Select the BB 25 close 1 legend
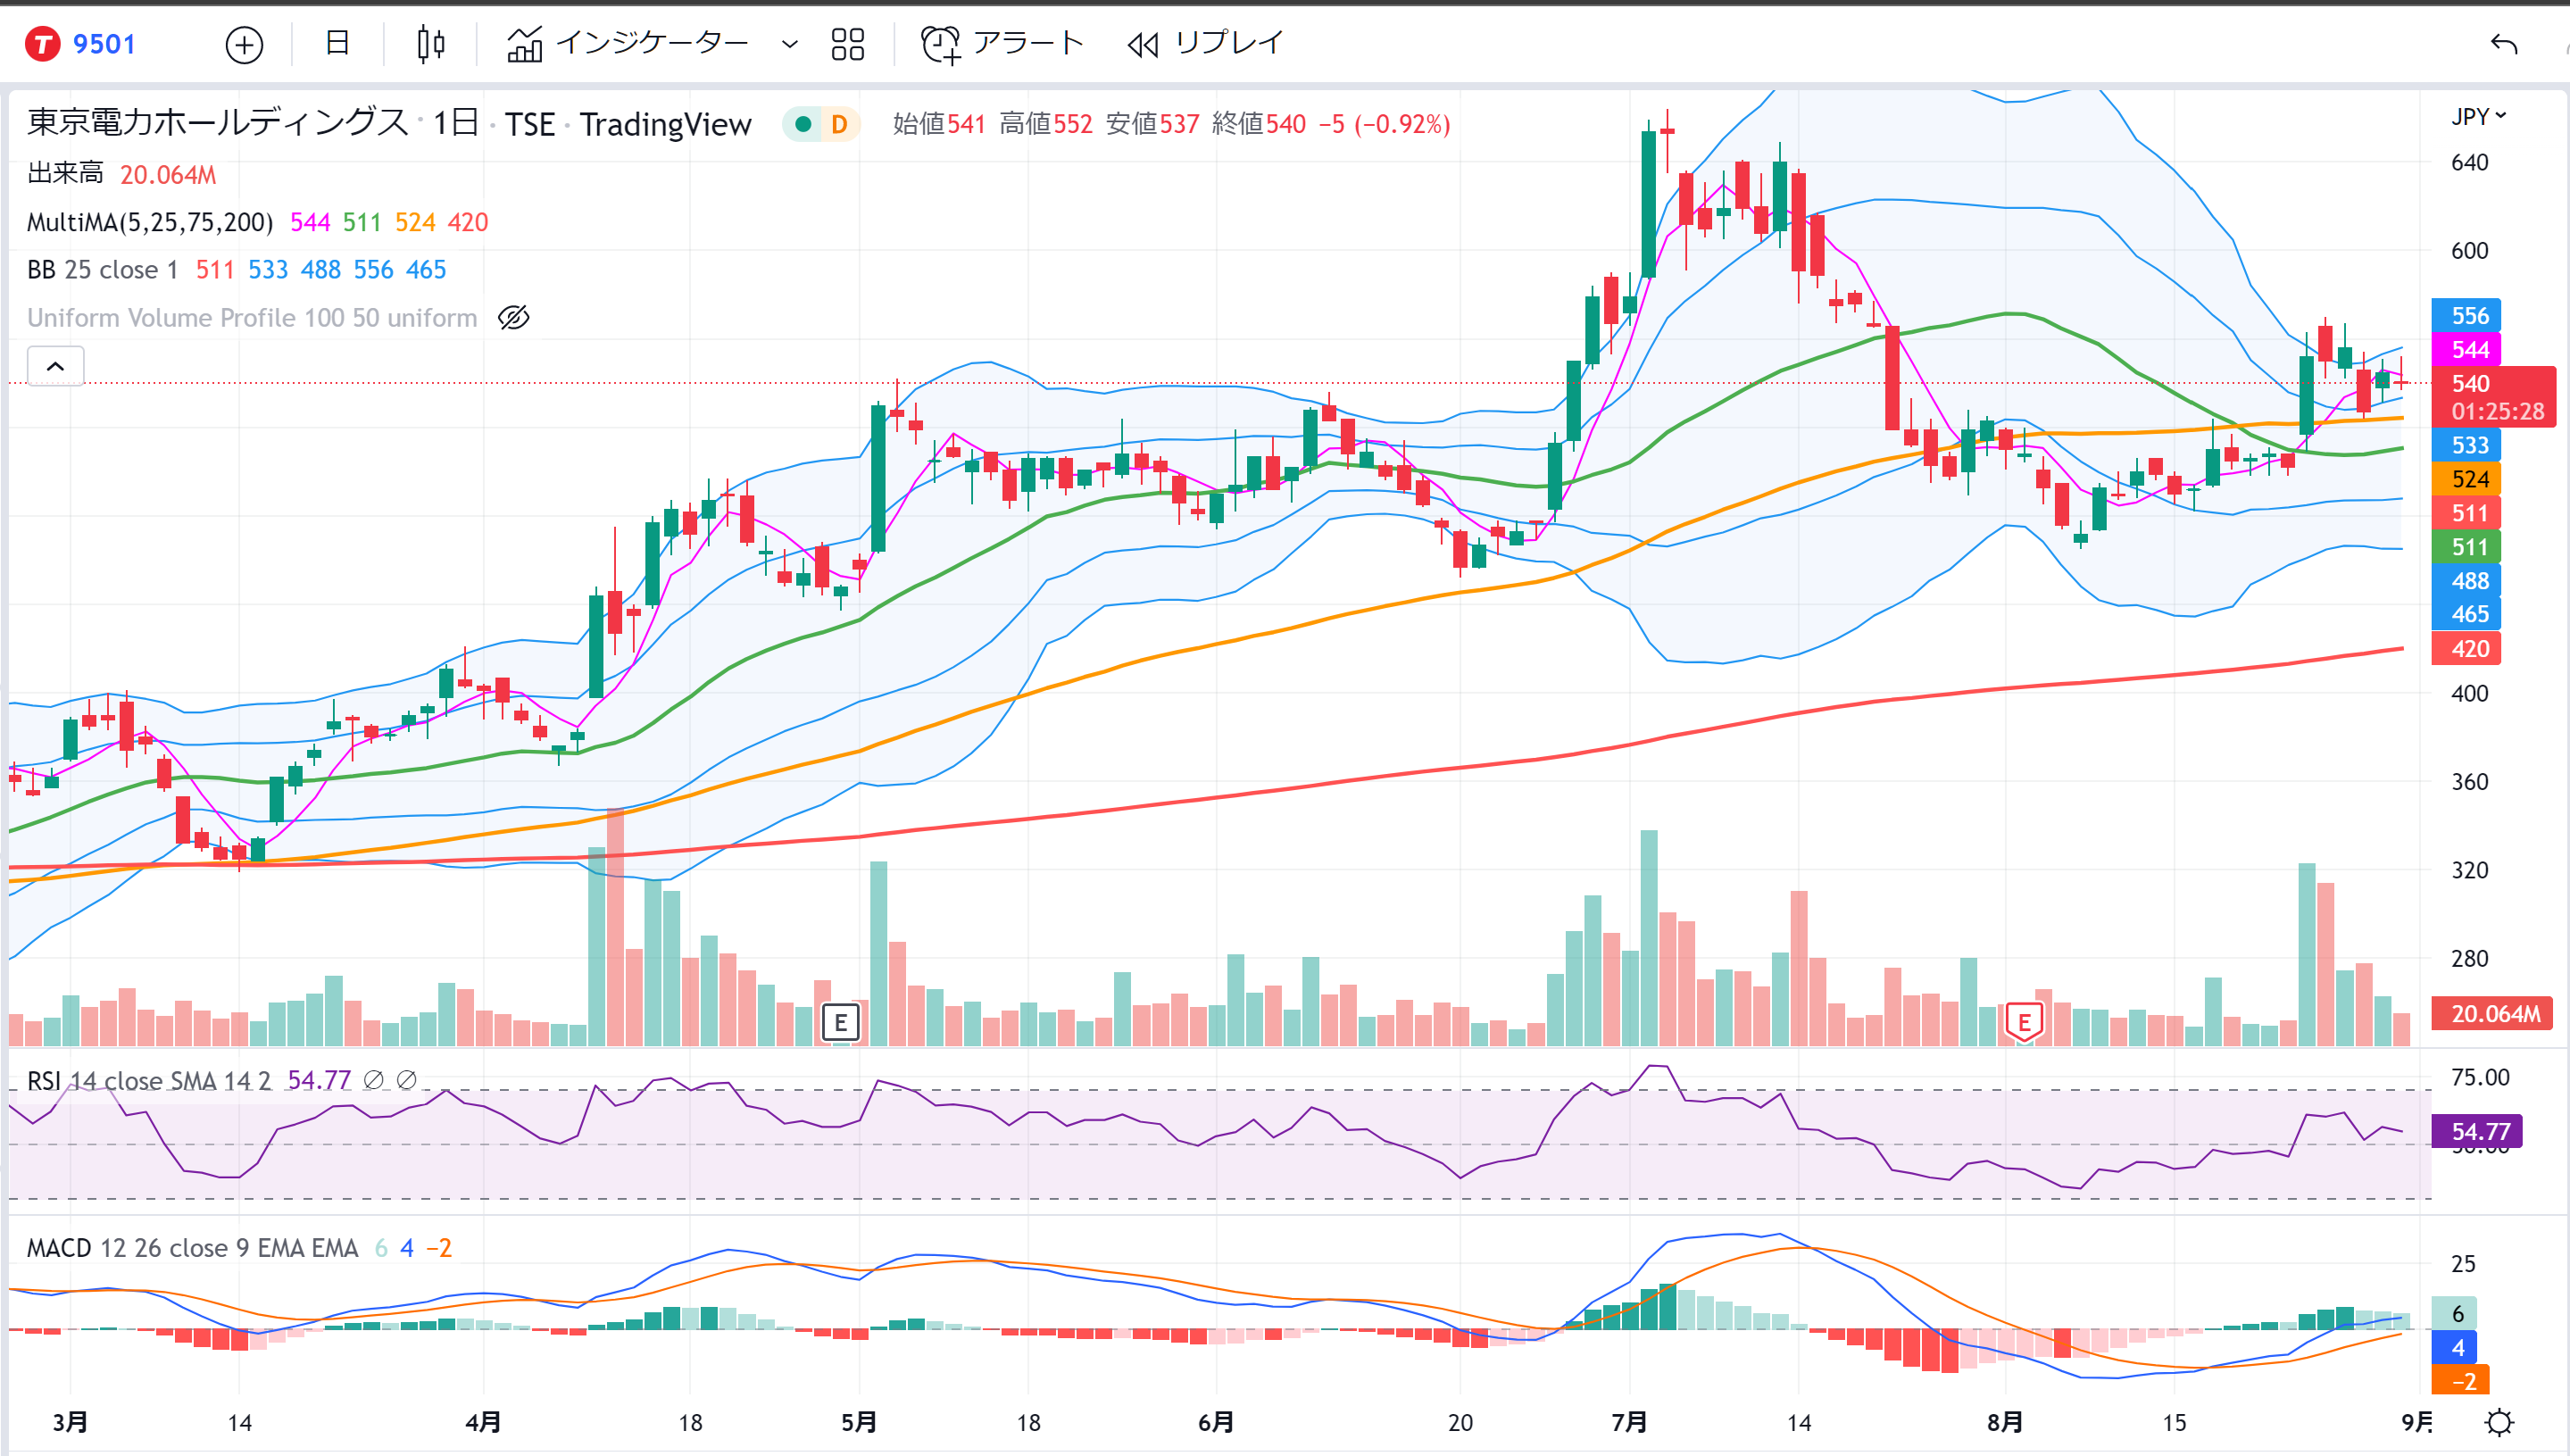The width and height of the screenshot is (2570, 1456). (102, 270)
